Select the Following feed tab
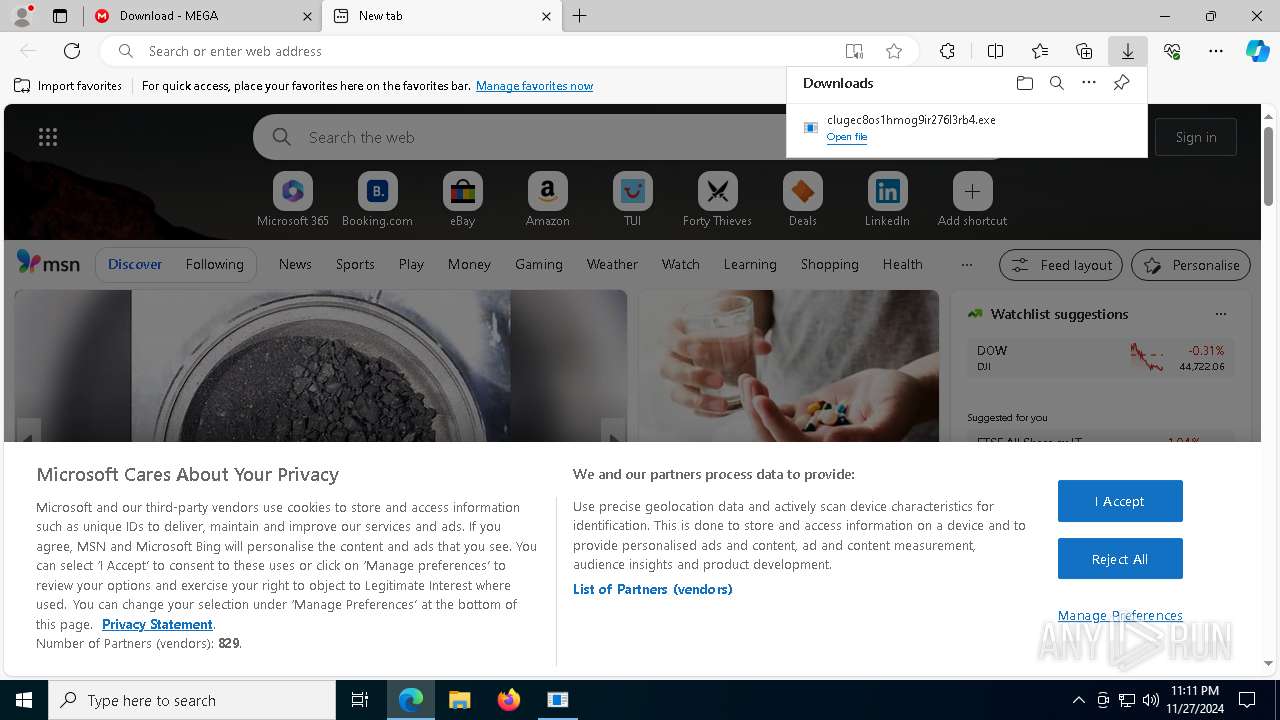1280x720 pixels. pyautogui.click(x=215, y=264)
